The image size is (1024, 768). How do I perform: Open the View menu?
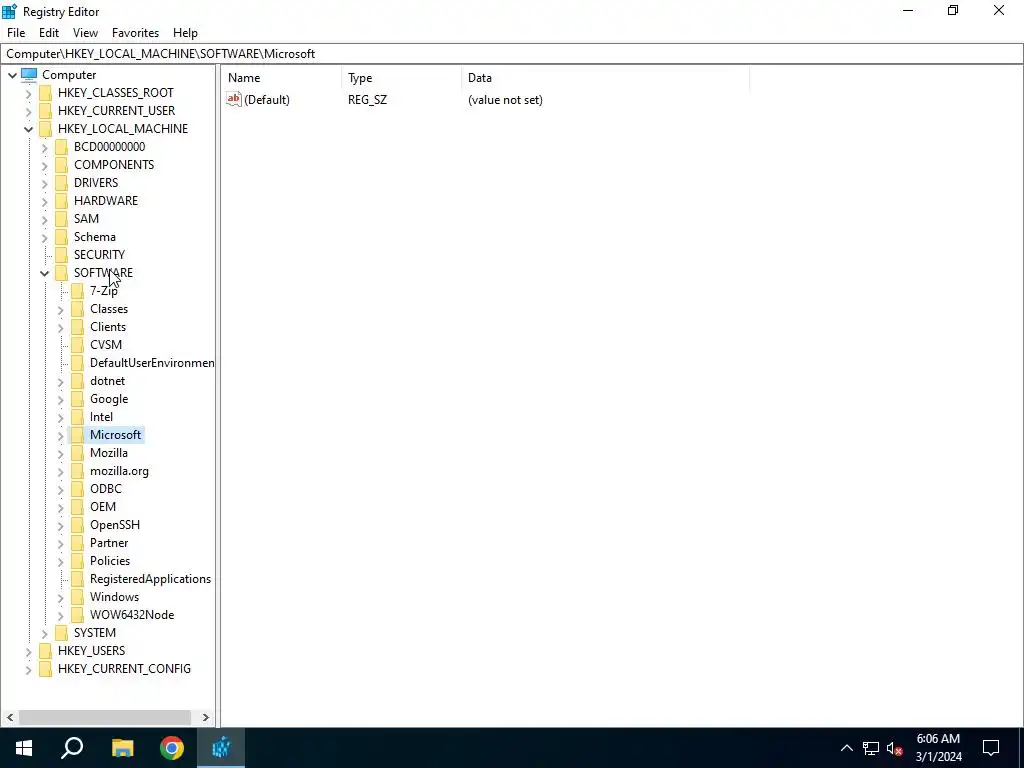(x=85, y=33)
